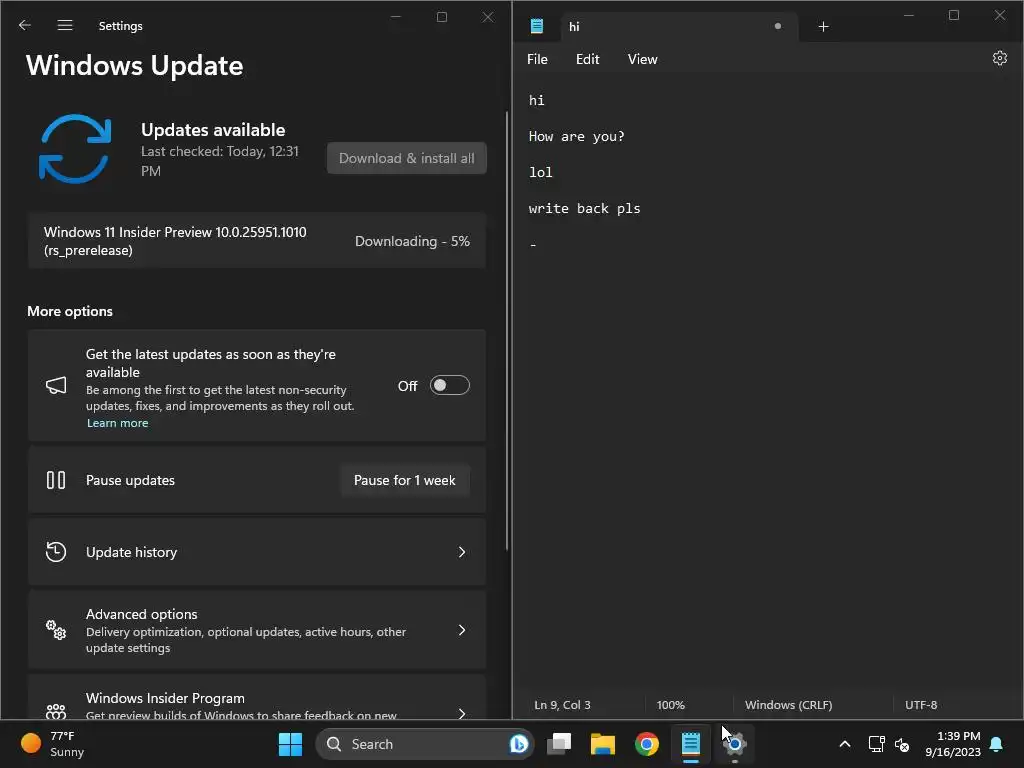Click the Windows (CRLF) line ending indicator
This screenshot has width=1024, height=768.
pos(788,705)
